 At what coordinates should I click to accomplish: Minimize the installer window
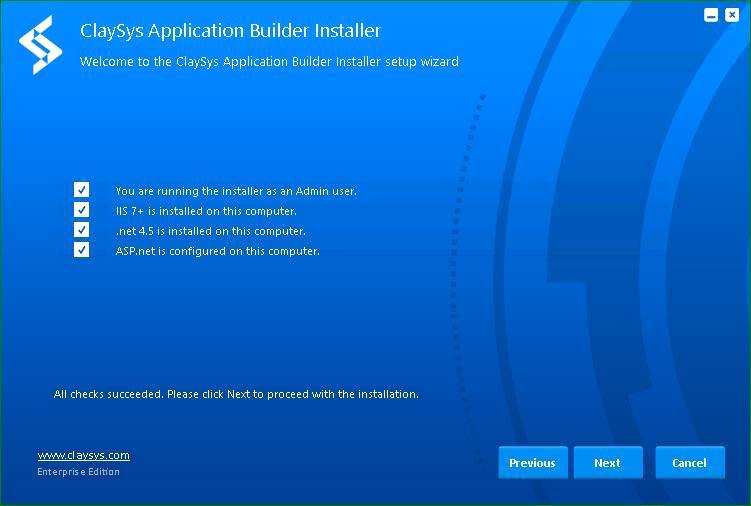pos(711,15)
